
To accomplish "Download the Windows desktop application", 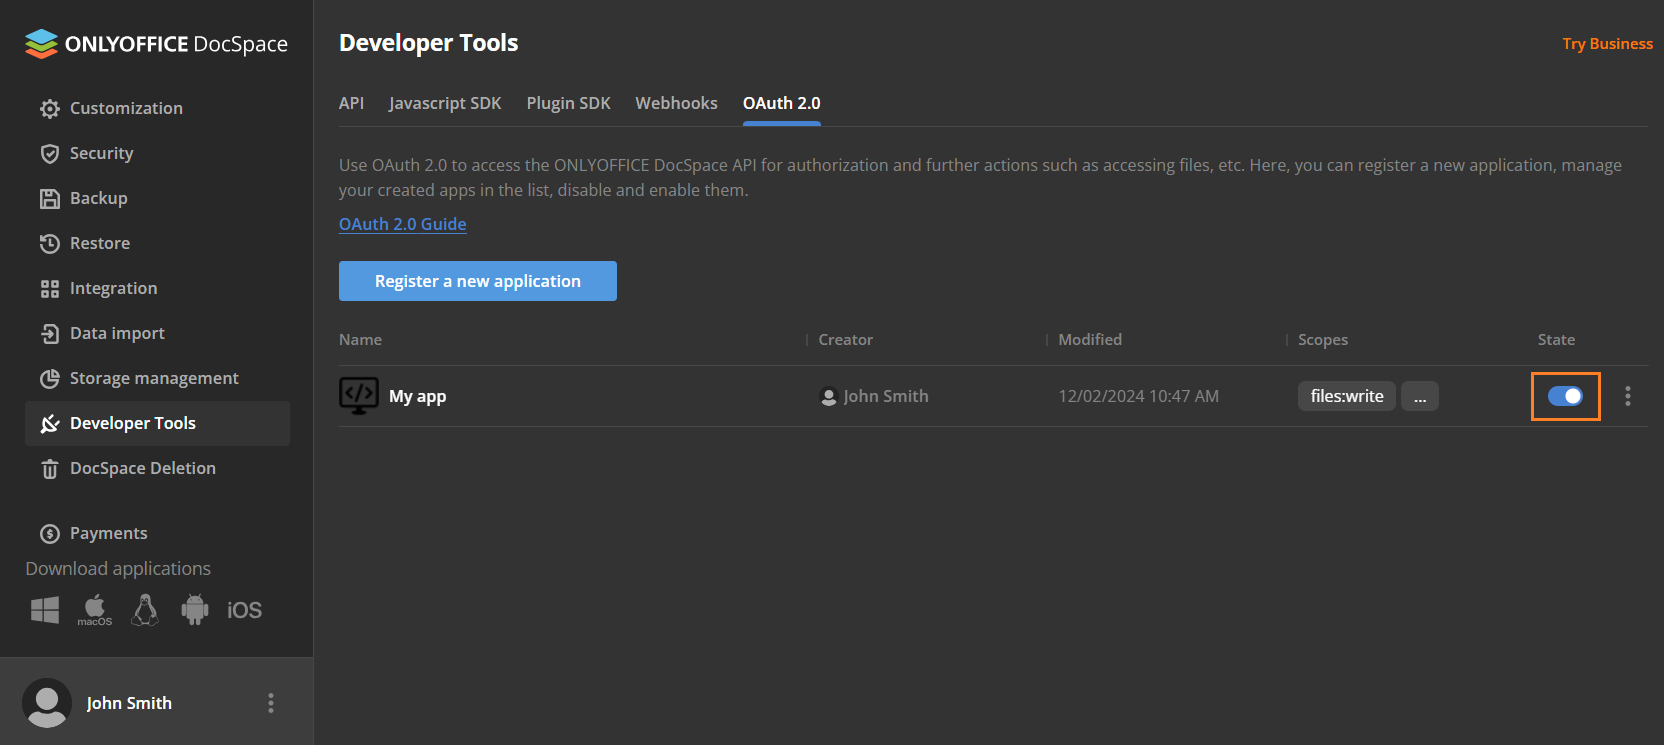I will (45, 610).
